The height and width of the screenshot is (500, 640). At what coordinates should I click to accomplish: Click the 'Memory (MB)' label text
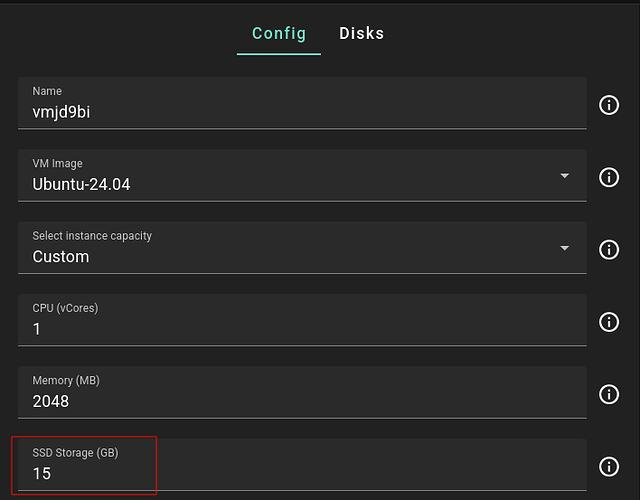[66, 380]
